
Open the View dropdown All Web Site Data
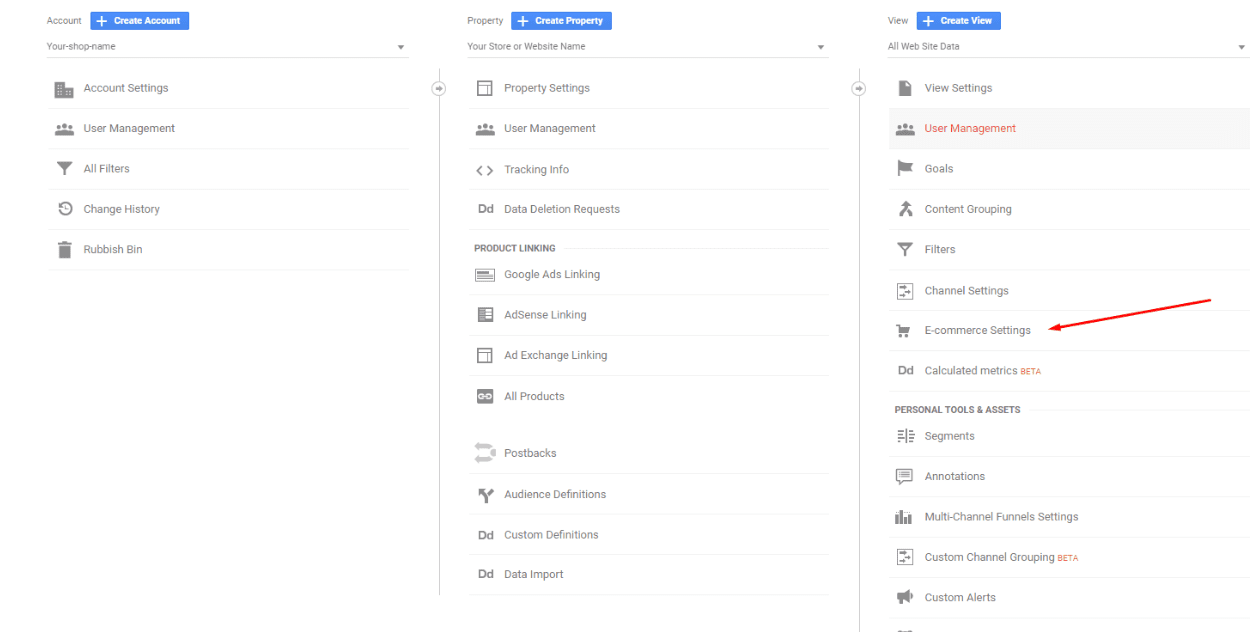click(x=1067, y=47)
